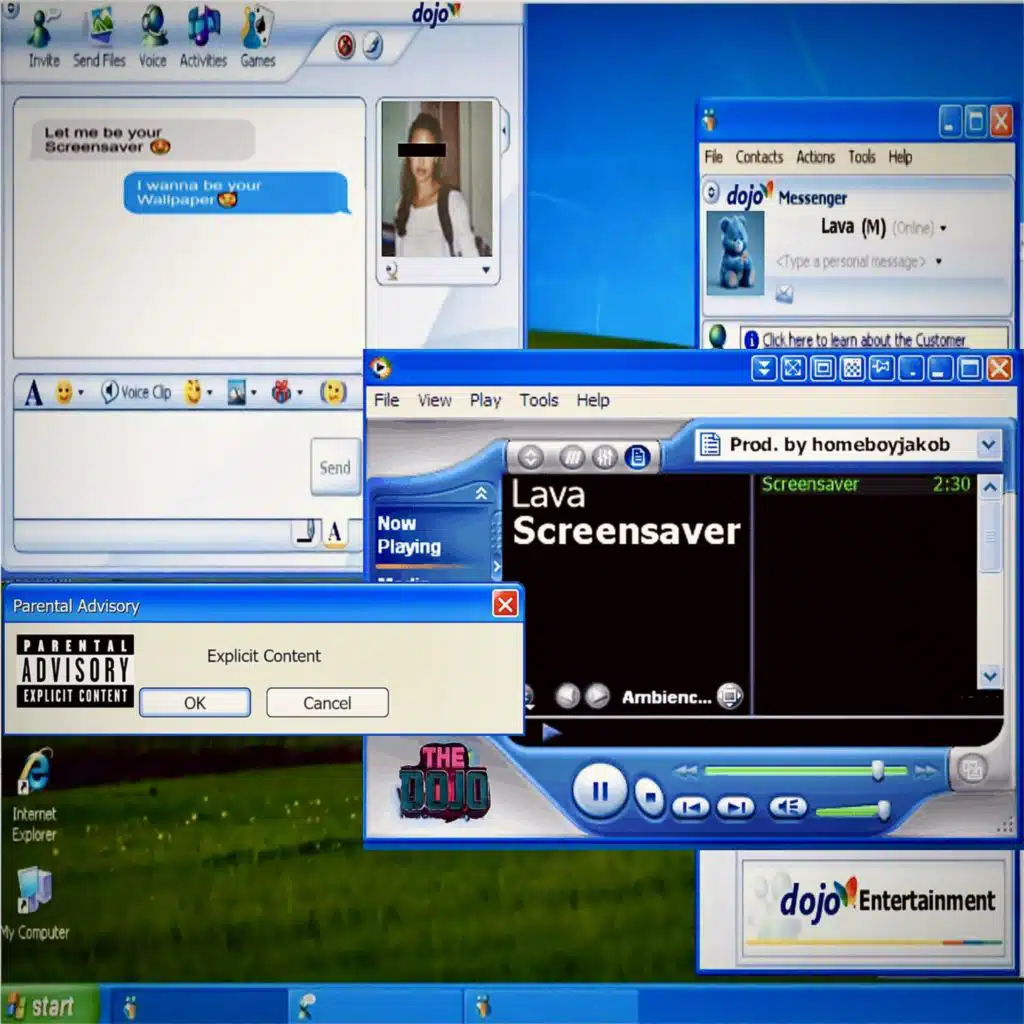
Task: Expand the Prod. by homeboyjakob dropdown
Action: pyautogui.click(x=988, y=445)
